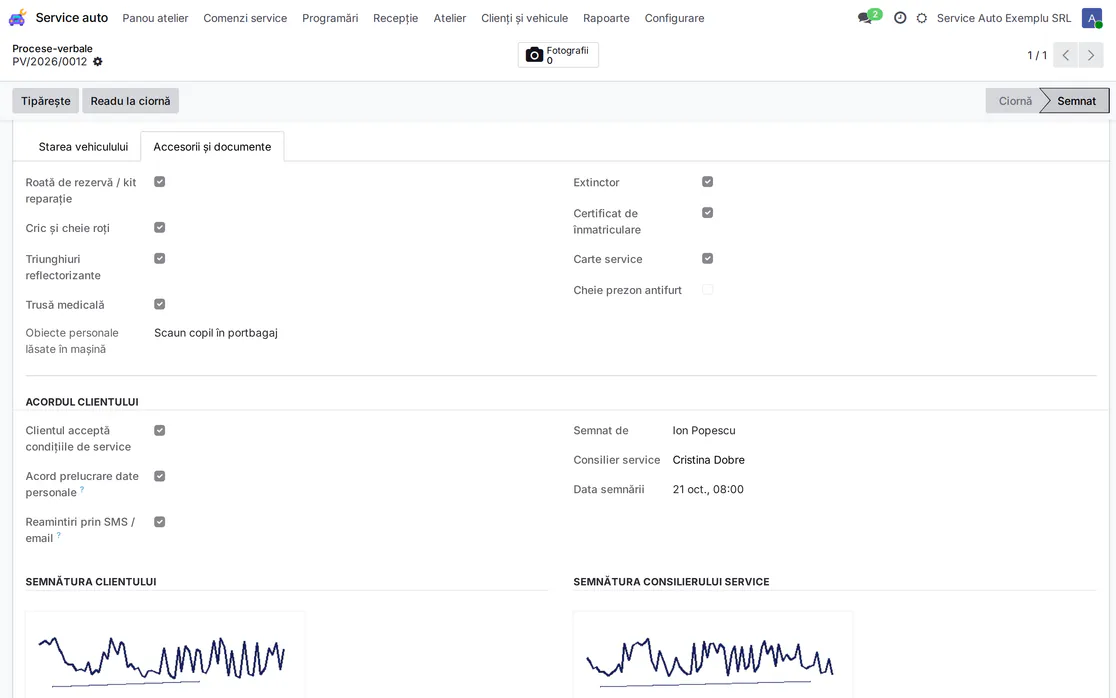1116x698 pixels.
Task: Click the client signature image
Action: (165, 655)
